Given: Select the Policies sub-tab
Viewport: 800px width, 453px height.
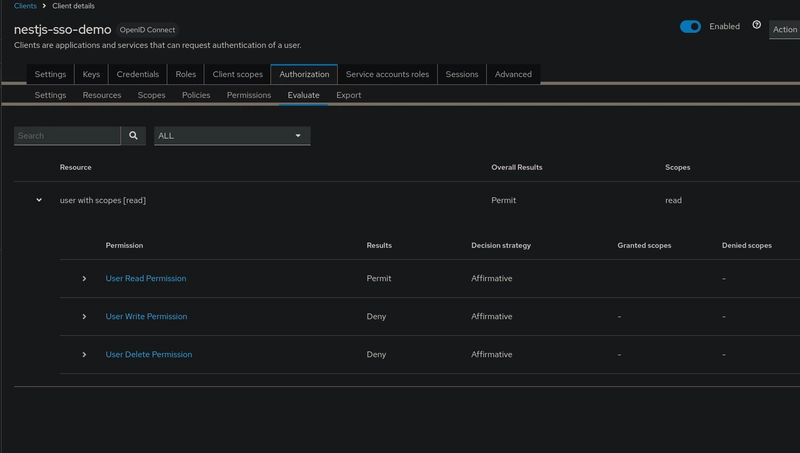Looking at the screenshot, I should click(x=196, y=95).
